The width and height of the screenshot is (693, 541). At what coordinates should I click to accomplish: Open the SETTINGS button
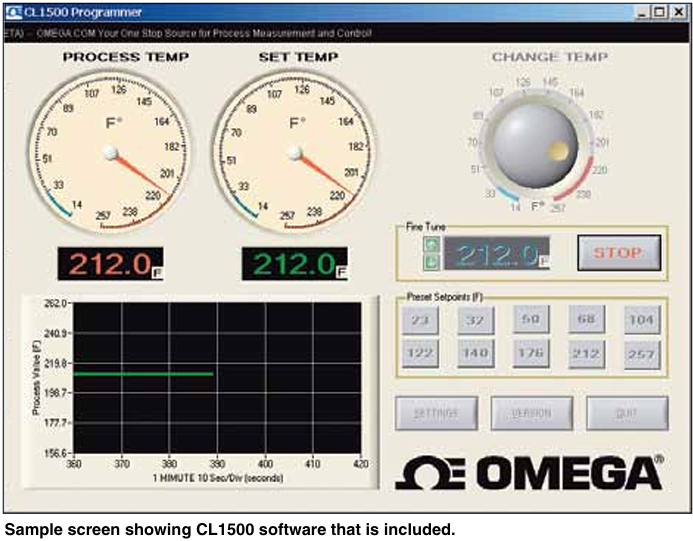(435, 413)
